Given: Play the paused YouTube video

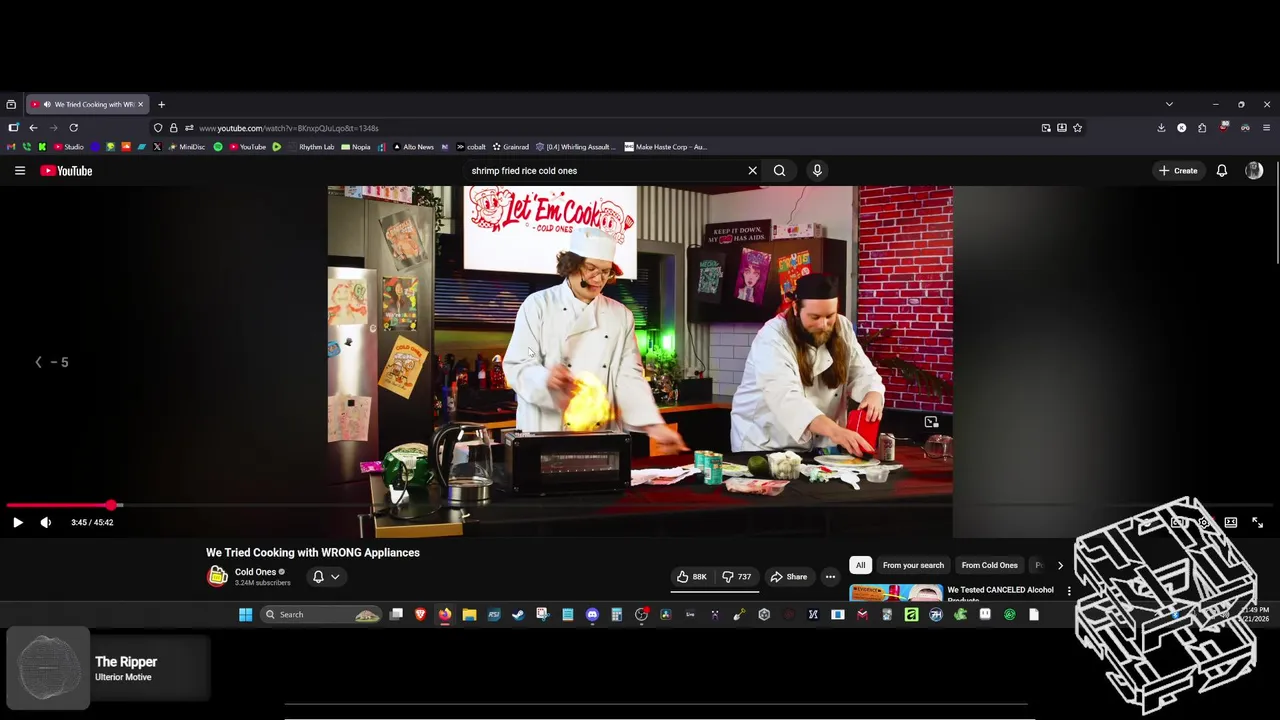Looking at the screenshot, I should 17,522.
